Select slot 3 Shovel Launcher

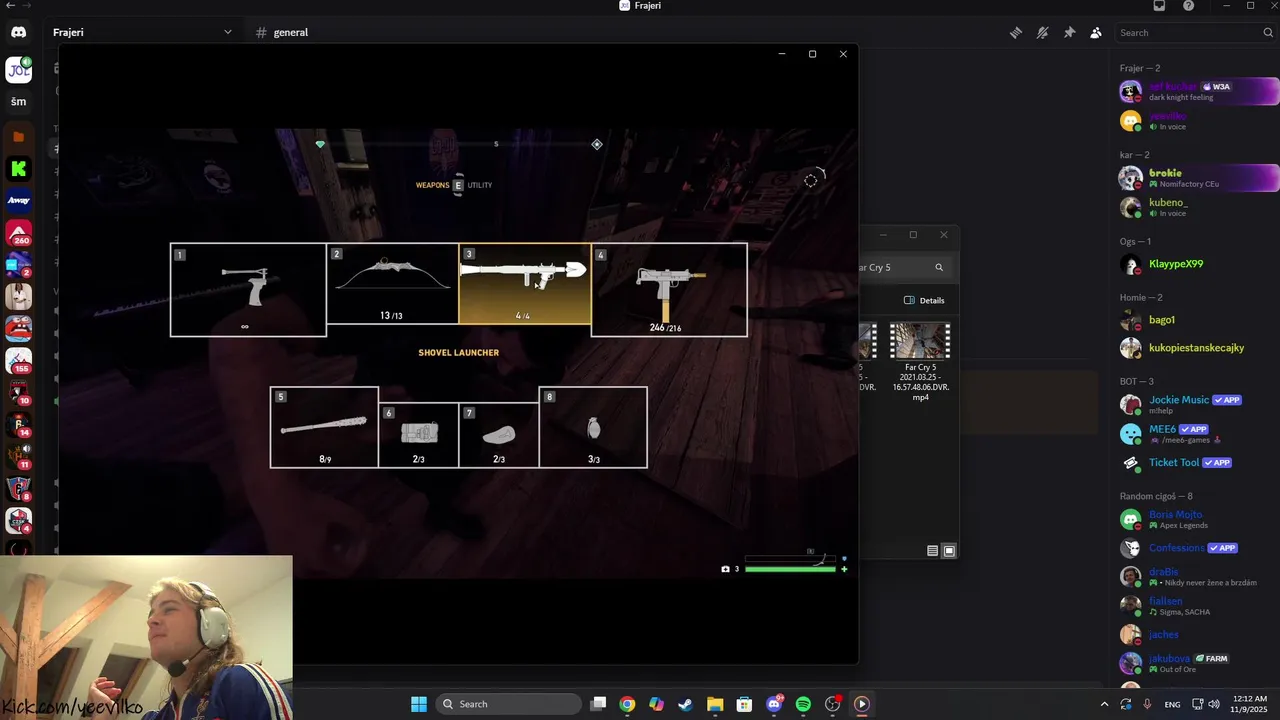point(524,284)
